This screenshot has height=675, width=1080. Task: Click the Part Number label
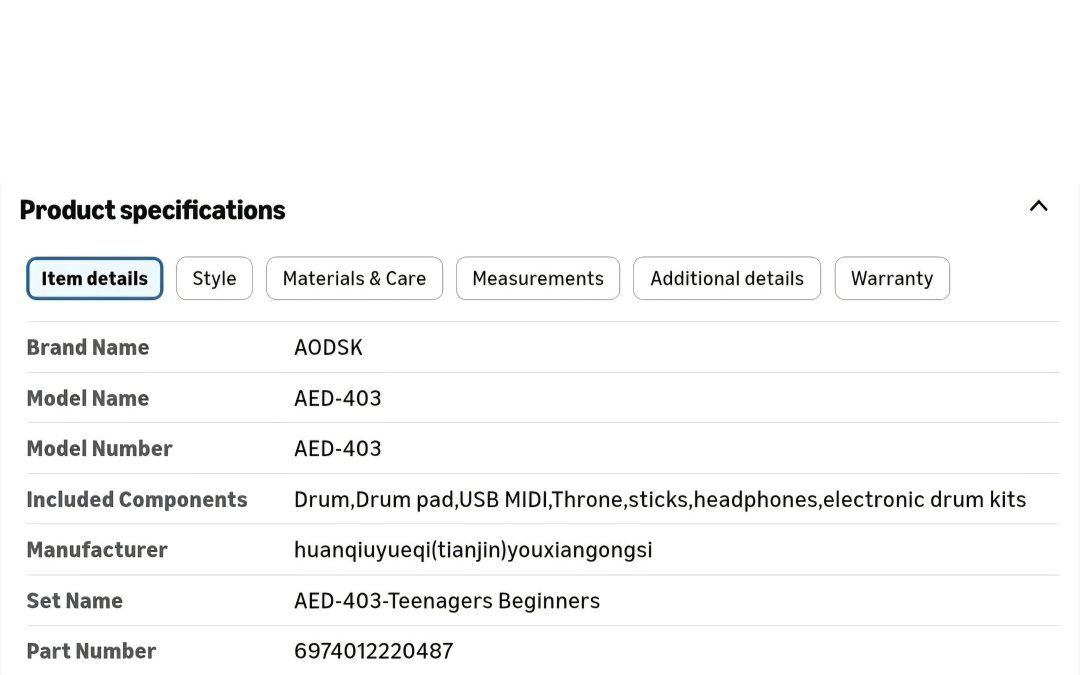[x=91, y=651]
